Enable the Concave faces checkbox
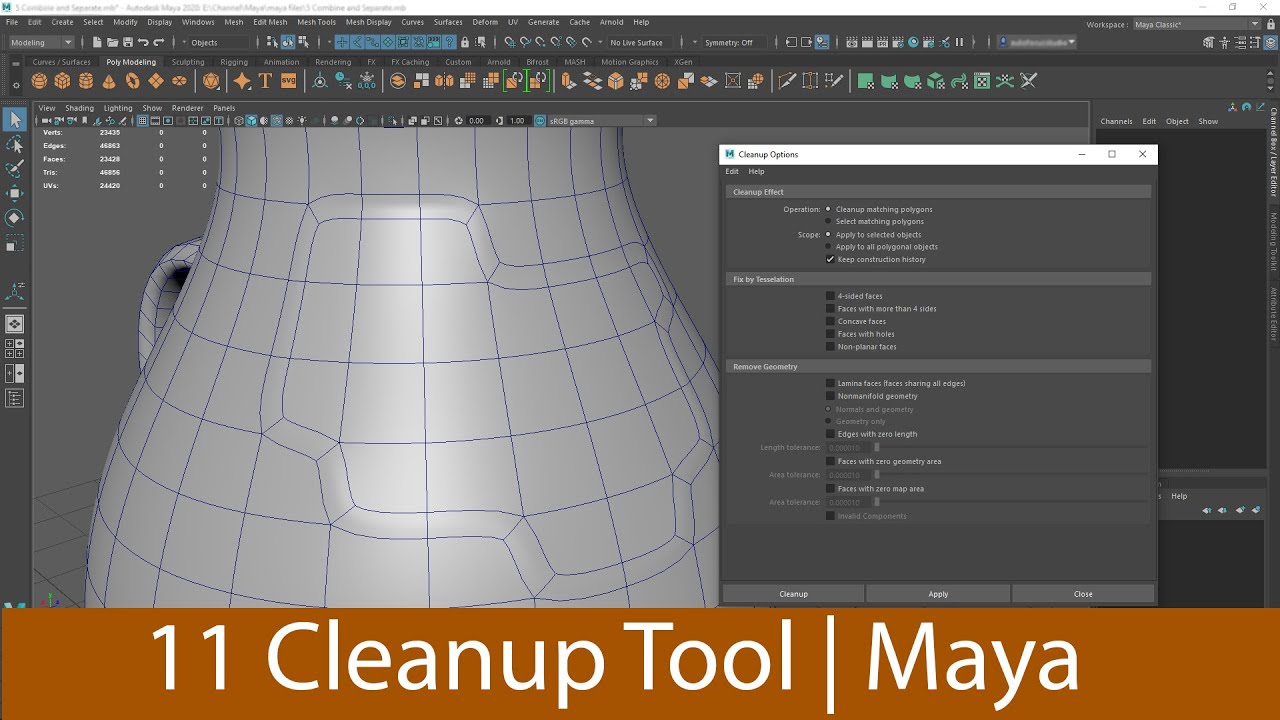Viewport: 1280px width, 720px height. click(x=830, y=321)
